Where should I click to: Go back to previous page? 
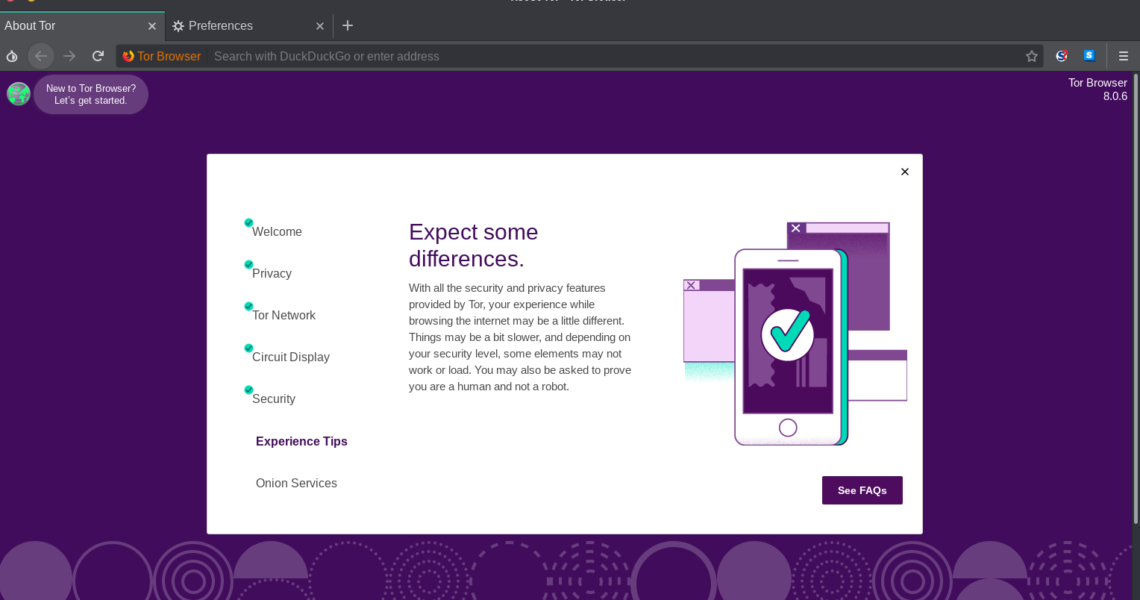(41, 56)
